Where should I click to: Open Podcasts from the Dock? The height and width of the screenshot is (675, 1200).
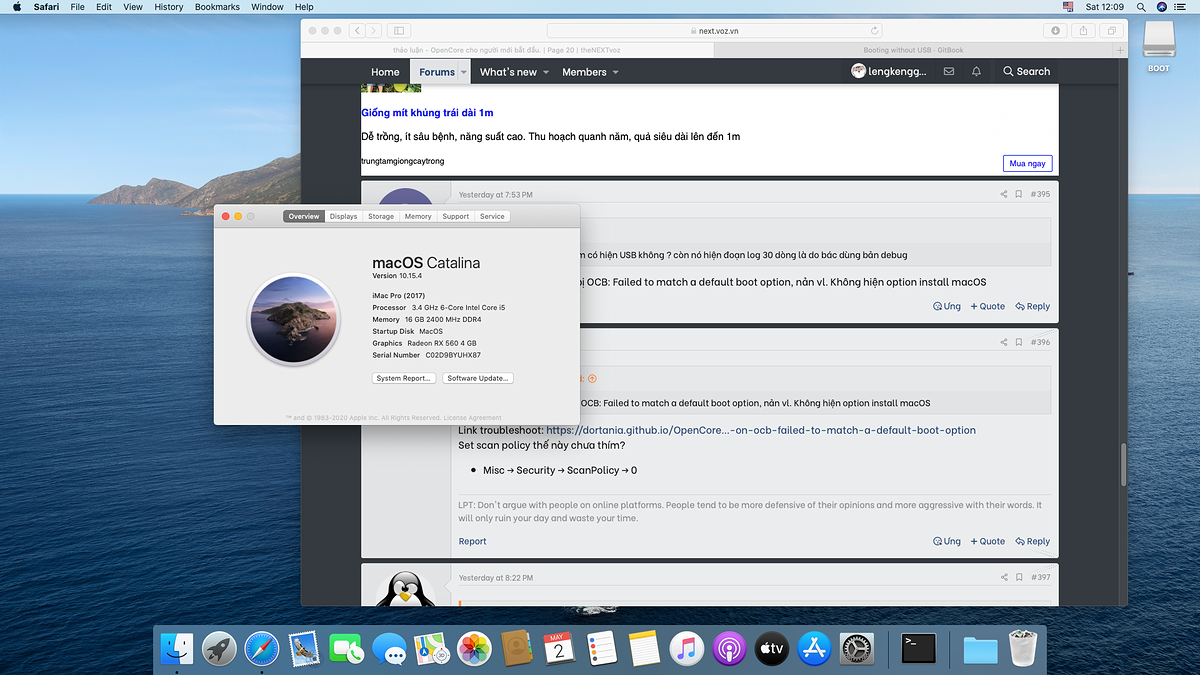click(x=729, y=649)
